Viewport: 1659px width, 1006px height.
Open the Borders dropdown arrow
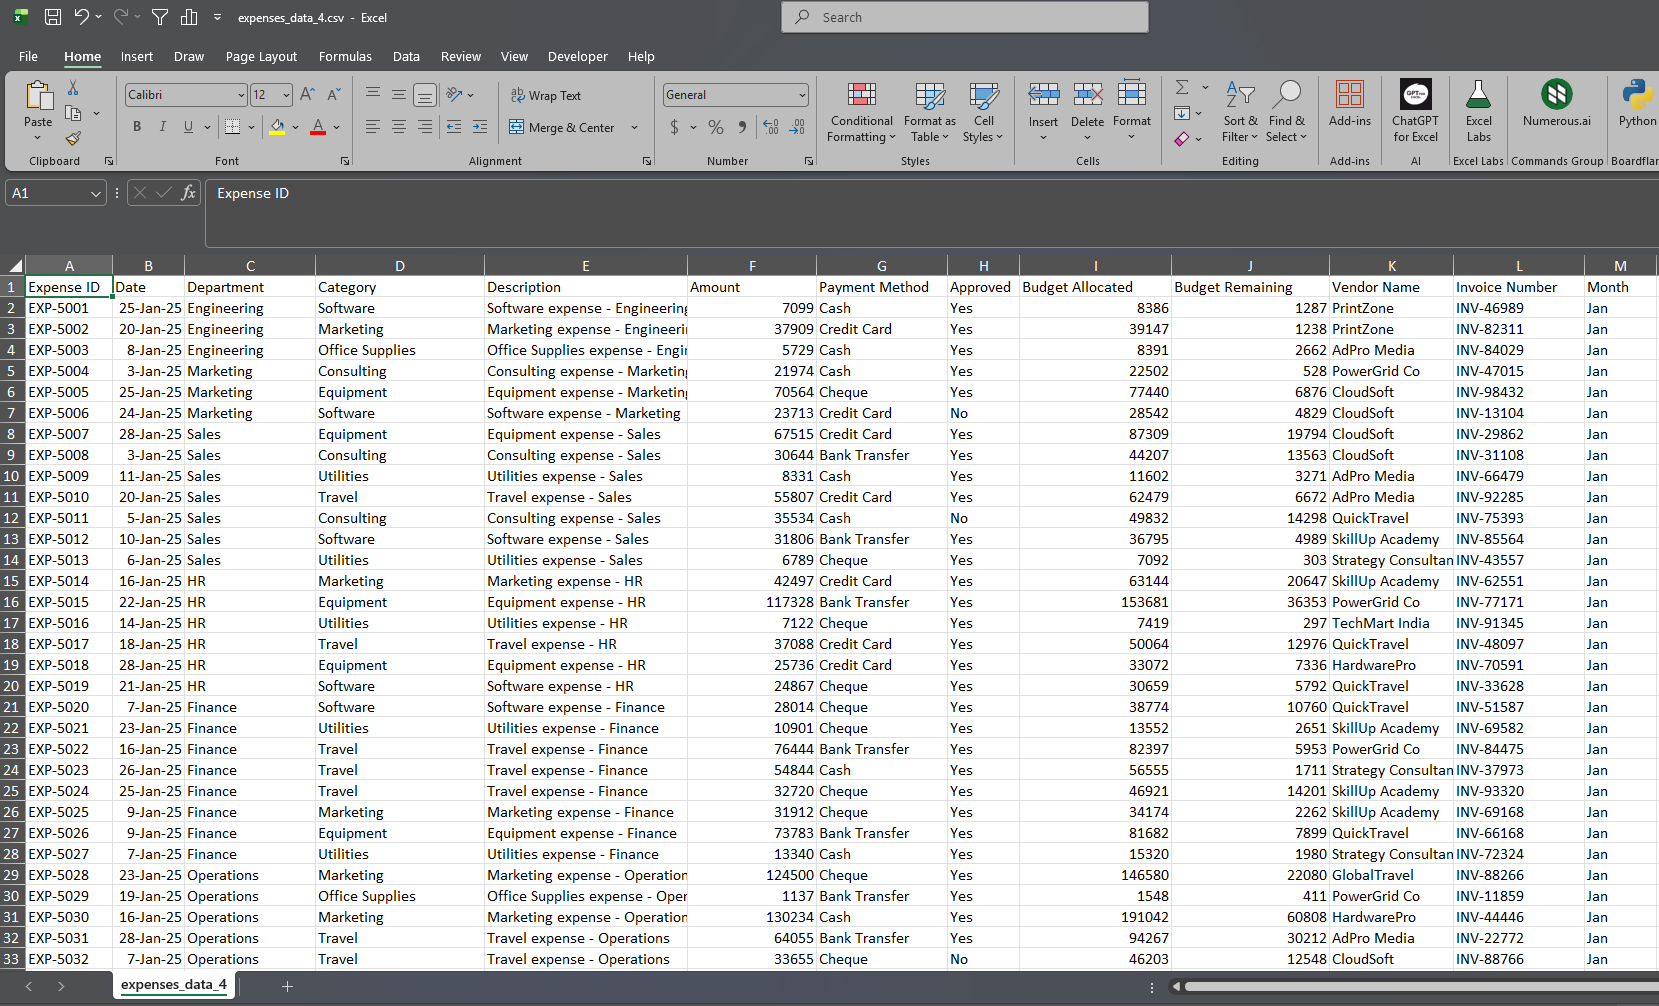[250, 127]
